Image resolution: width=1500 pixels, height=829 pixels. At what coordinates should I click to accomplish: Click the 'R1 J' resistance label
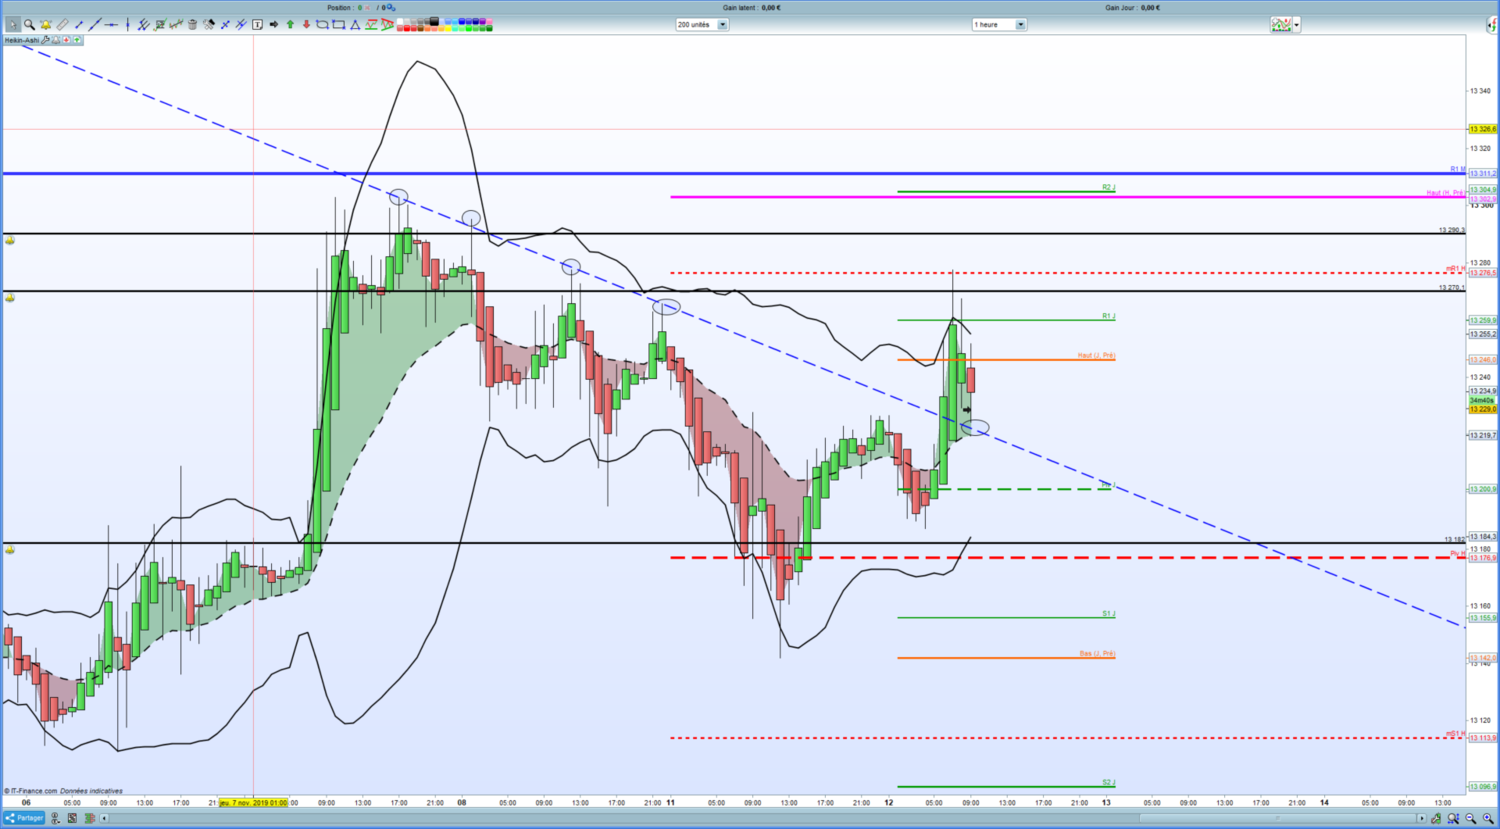pyautogui.click(x=1108, y=316)
